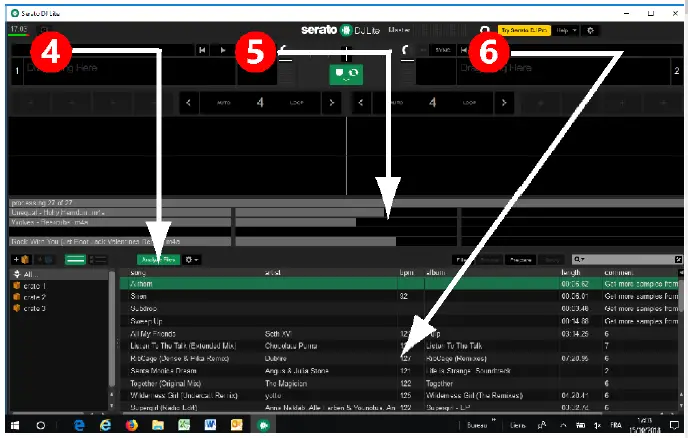Sort library by bpm column header
This screenshot has width=688, height=438.
point(406,273)
